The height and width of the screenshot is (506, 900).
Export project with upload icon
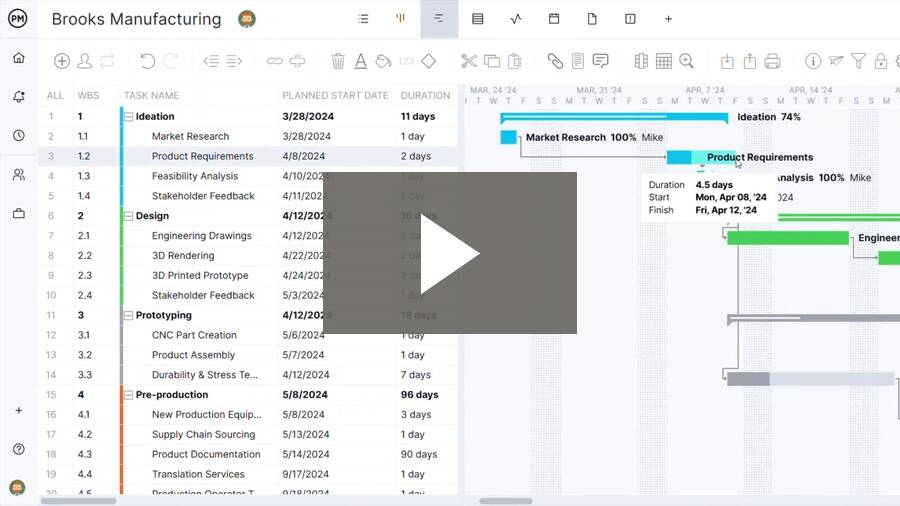[x=750, y=61]
